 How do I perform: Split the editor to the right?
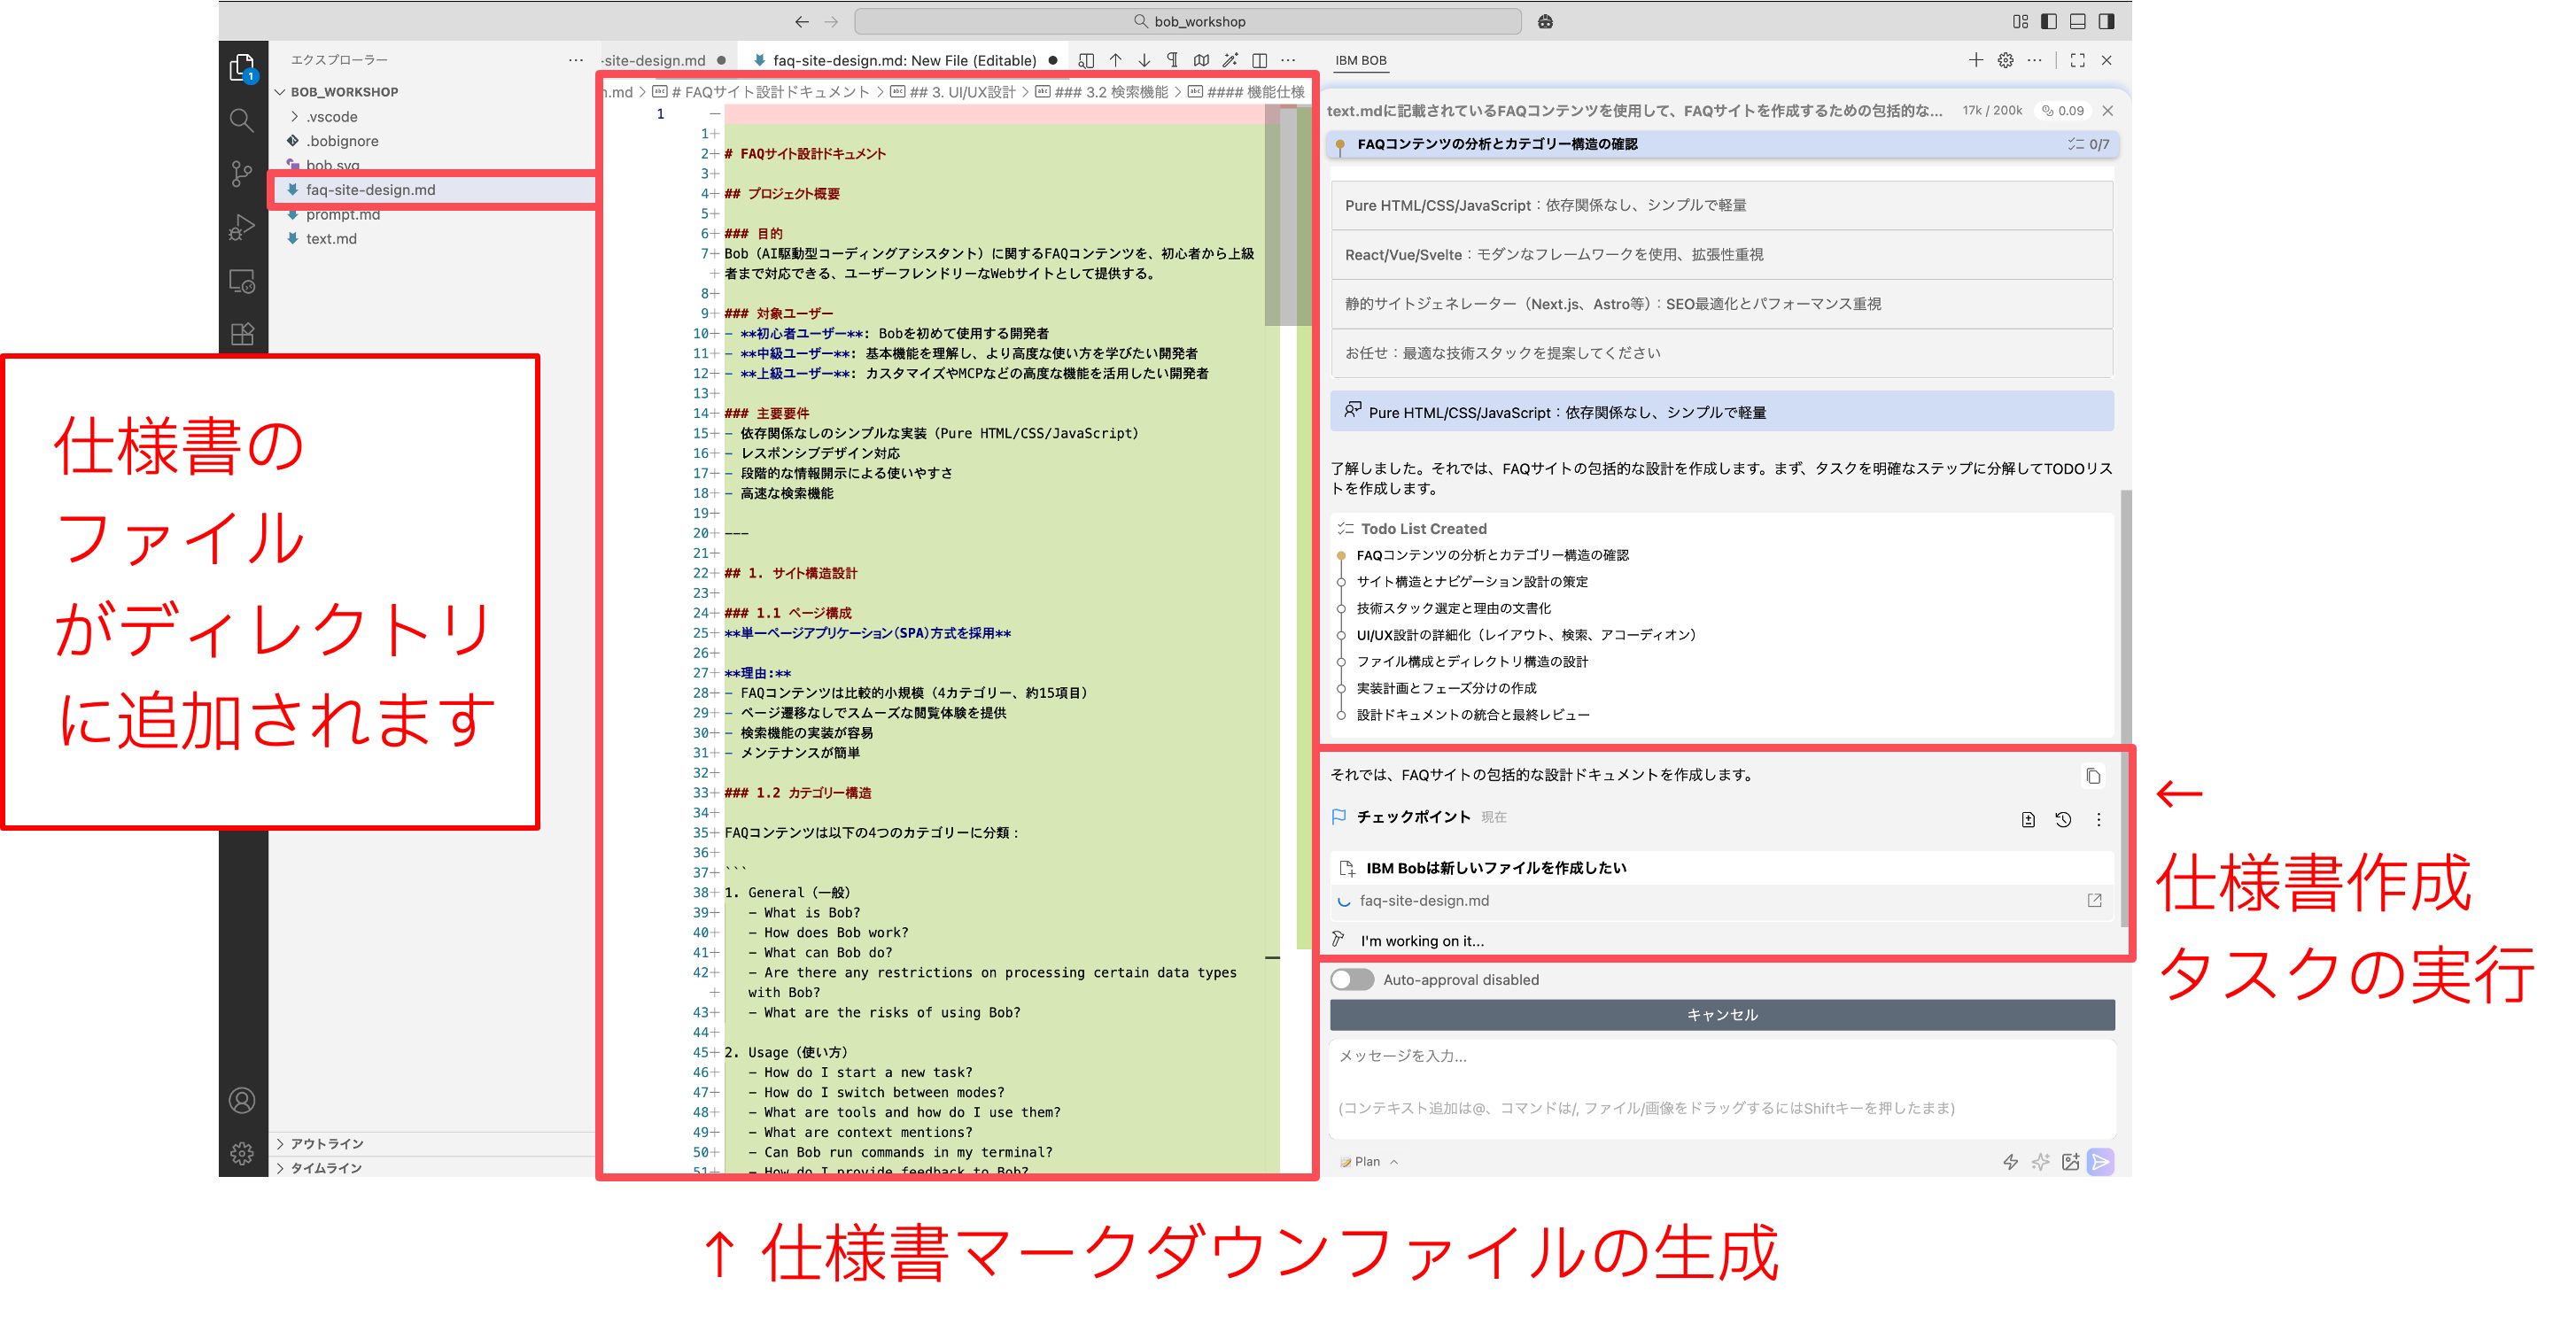pos(1259,60)
